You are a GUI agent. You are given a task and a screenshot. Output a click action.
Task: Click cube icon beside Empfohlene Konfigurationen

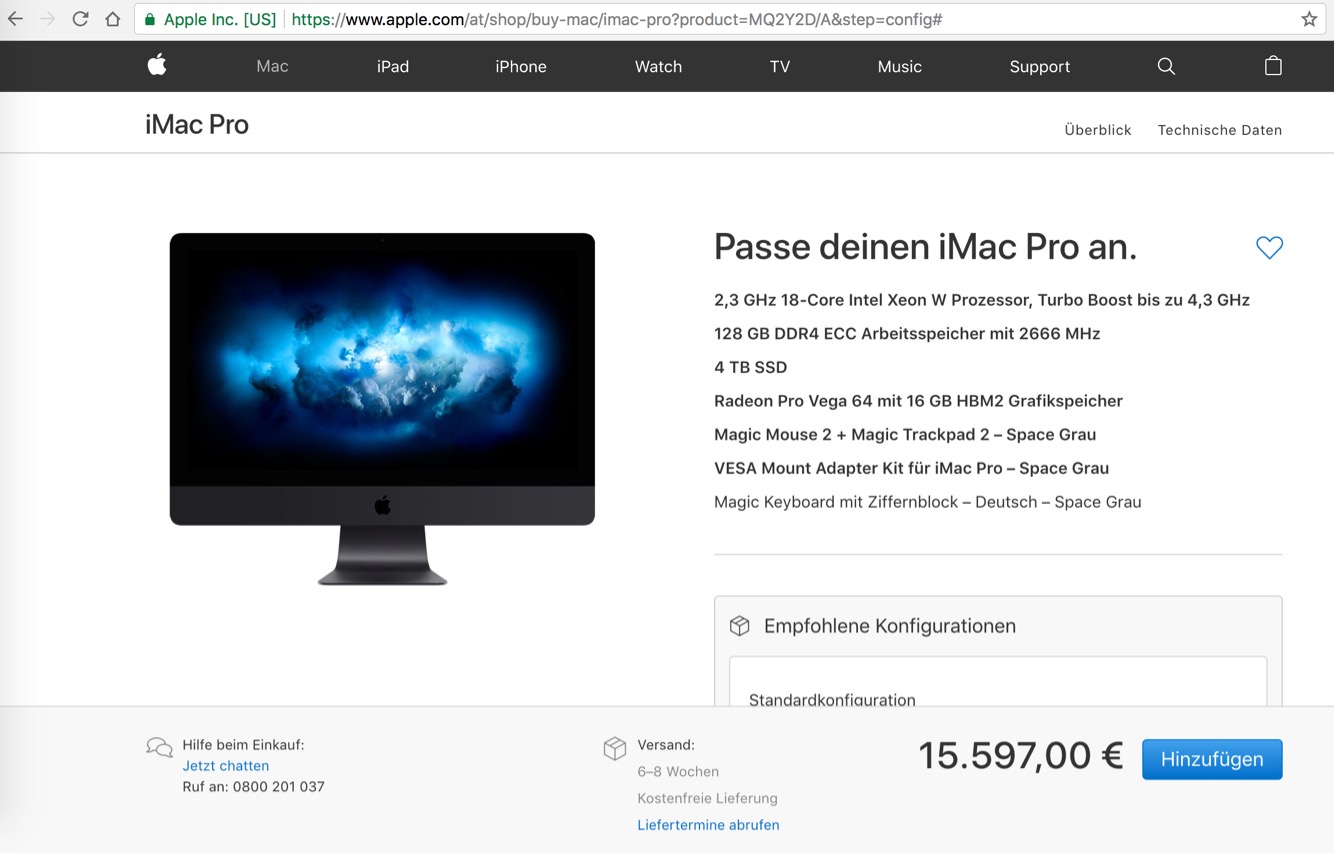click(740, 626)
